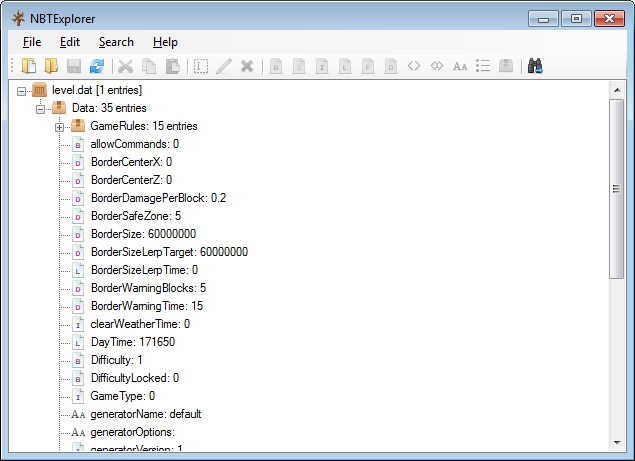Select the BorderCenterX: 0 tag
The height and width of the screenshot is (461, 635).
131,162
